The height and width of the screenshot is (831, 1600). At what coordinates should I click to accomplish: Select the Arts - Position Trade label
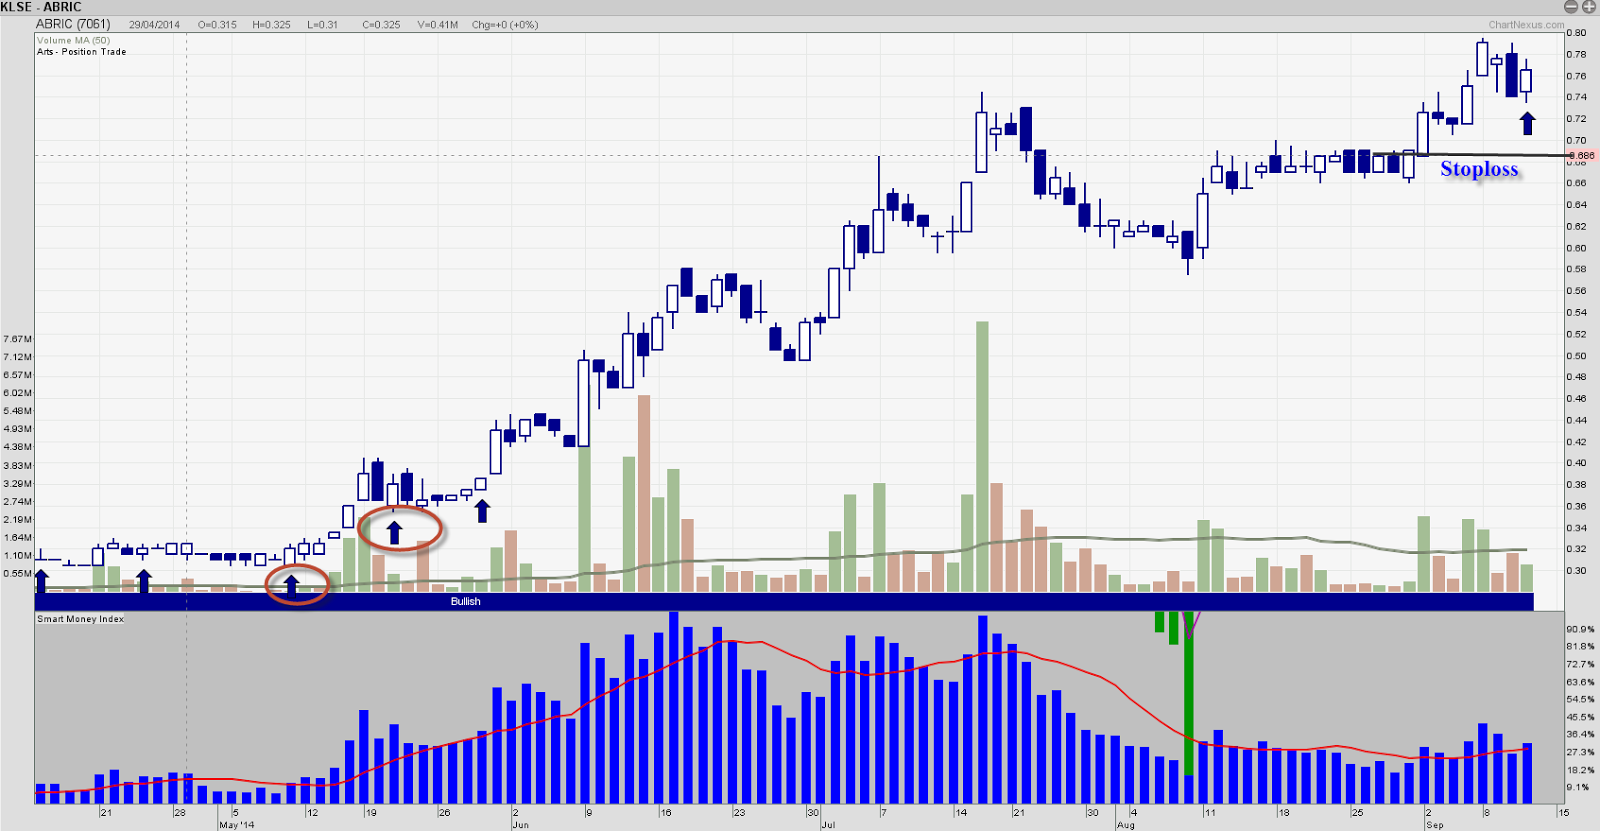coord(82,52)
